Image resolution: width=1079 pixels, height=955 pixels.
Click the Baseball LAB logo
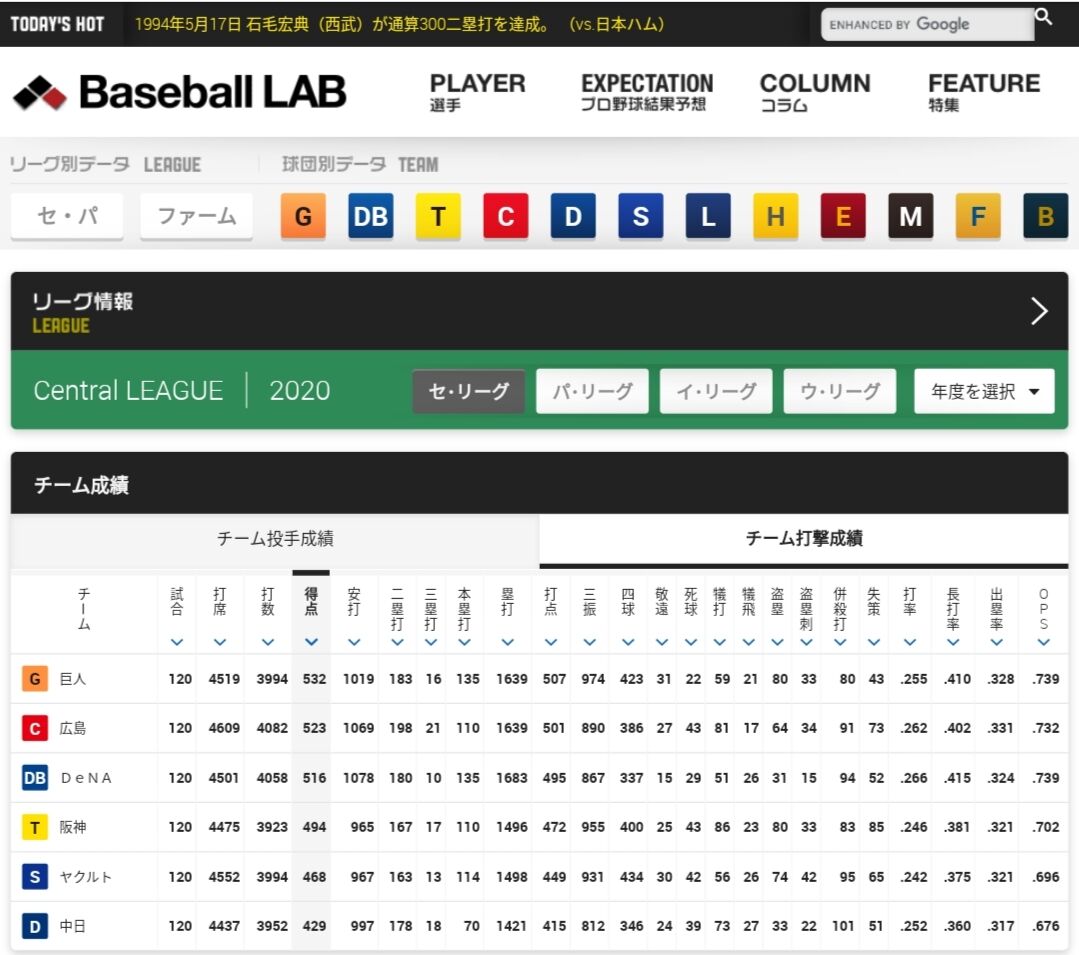179,92
